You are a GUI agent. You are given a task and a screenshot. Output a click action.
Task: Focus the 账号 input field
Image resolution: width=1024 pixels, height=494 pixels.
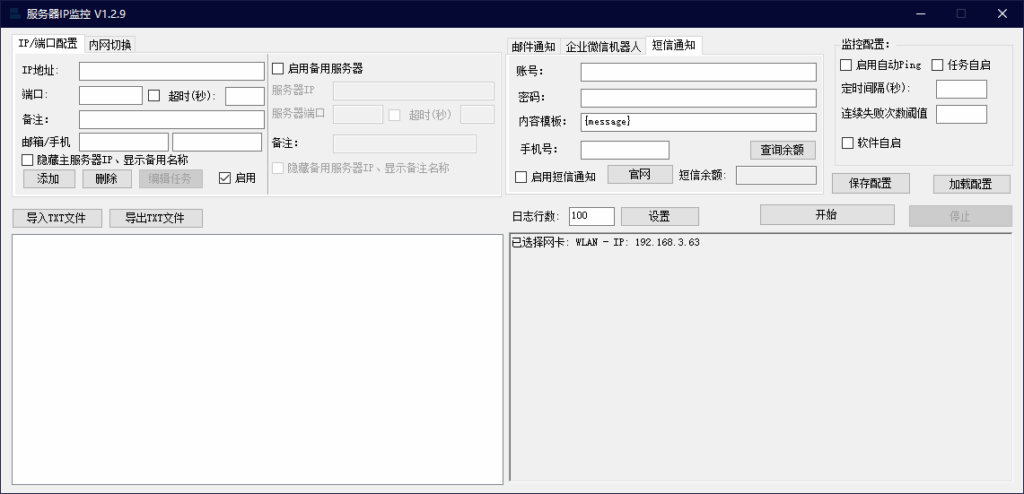pyautogui.click(x=698, y=72)
